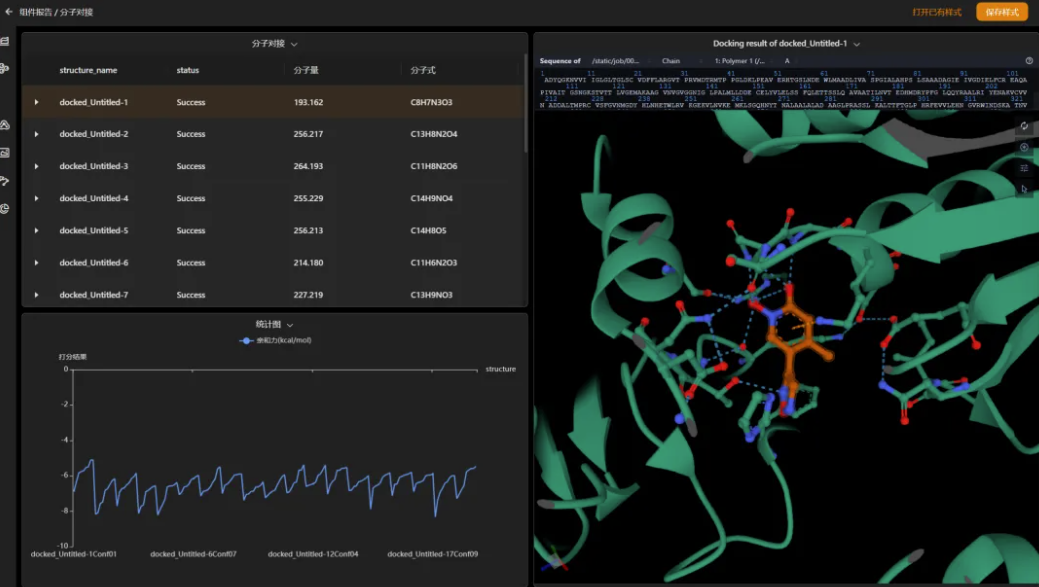
Task: Open the table view icon in left sidebar
Action: (x=5, y=41)
